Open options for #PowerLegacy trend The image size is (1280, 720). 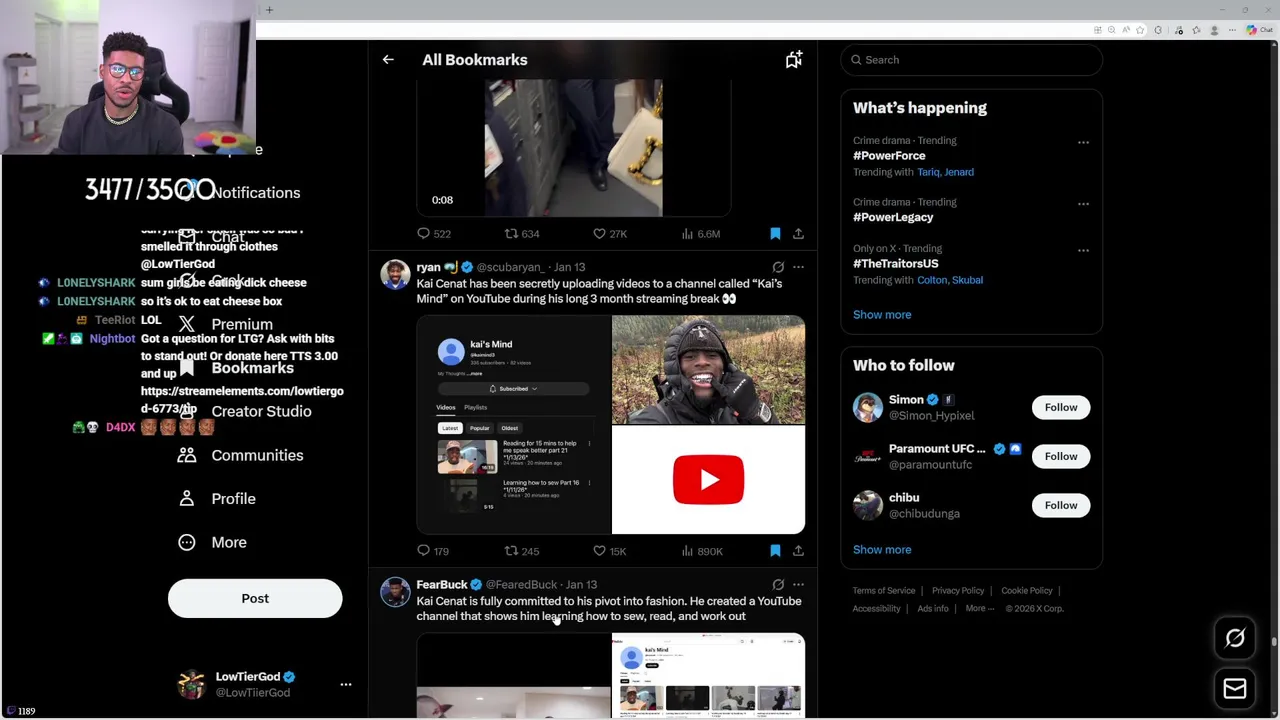(x=1083, y=204)
